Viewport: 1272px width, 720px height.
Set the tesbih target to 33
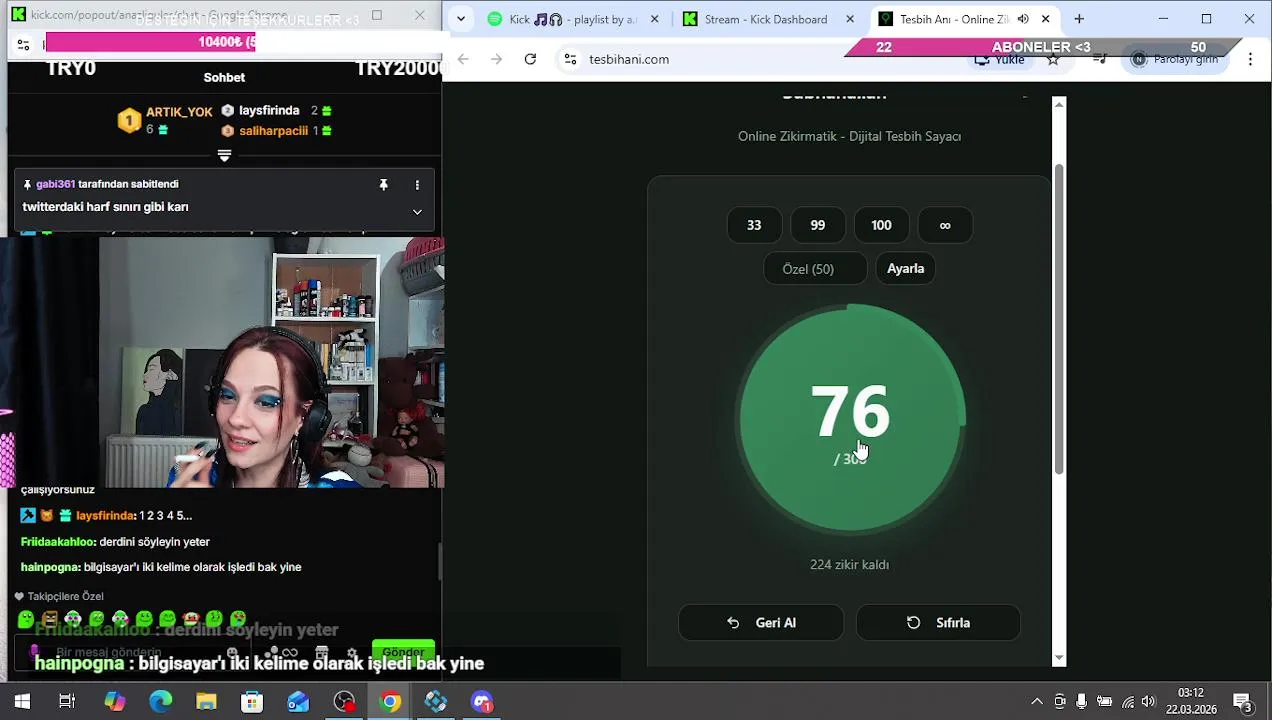(754, 225)
